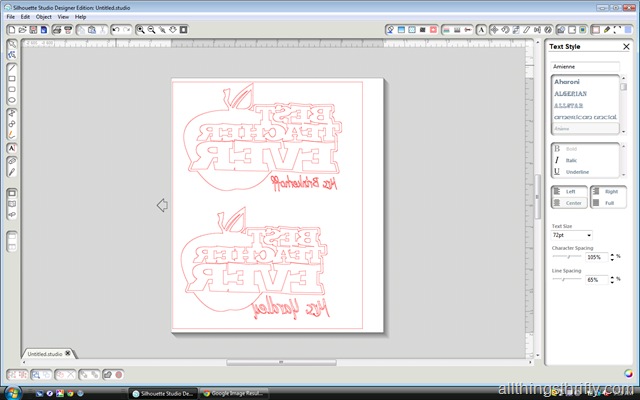Select the Draw a Polygon tool
Viewport: 640px width, 400px height.
coord(12,113)
